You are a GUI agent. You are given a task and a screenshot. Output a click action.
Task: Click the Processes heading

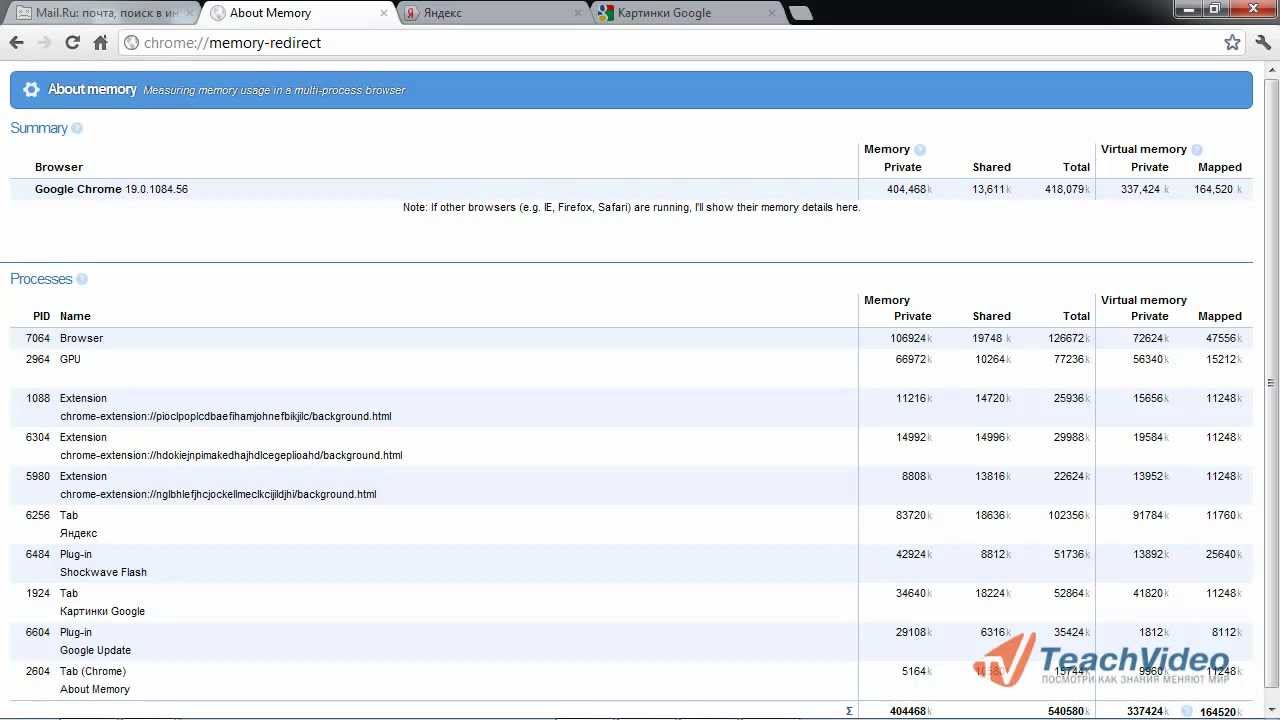[41, 279]
